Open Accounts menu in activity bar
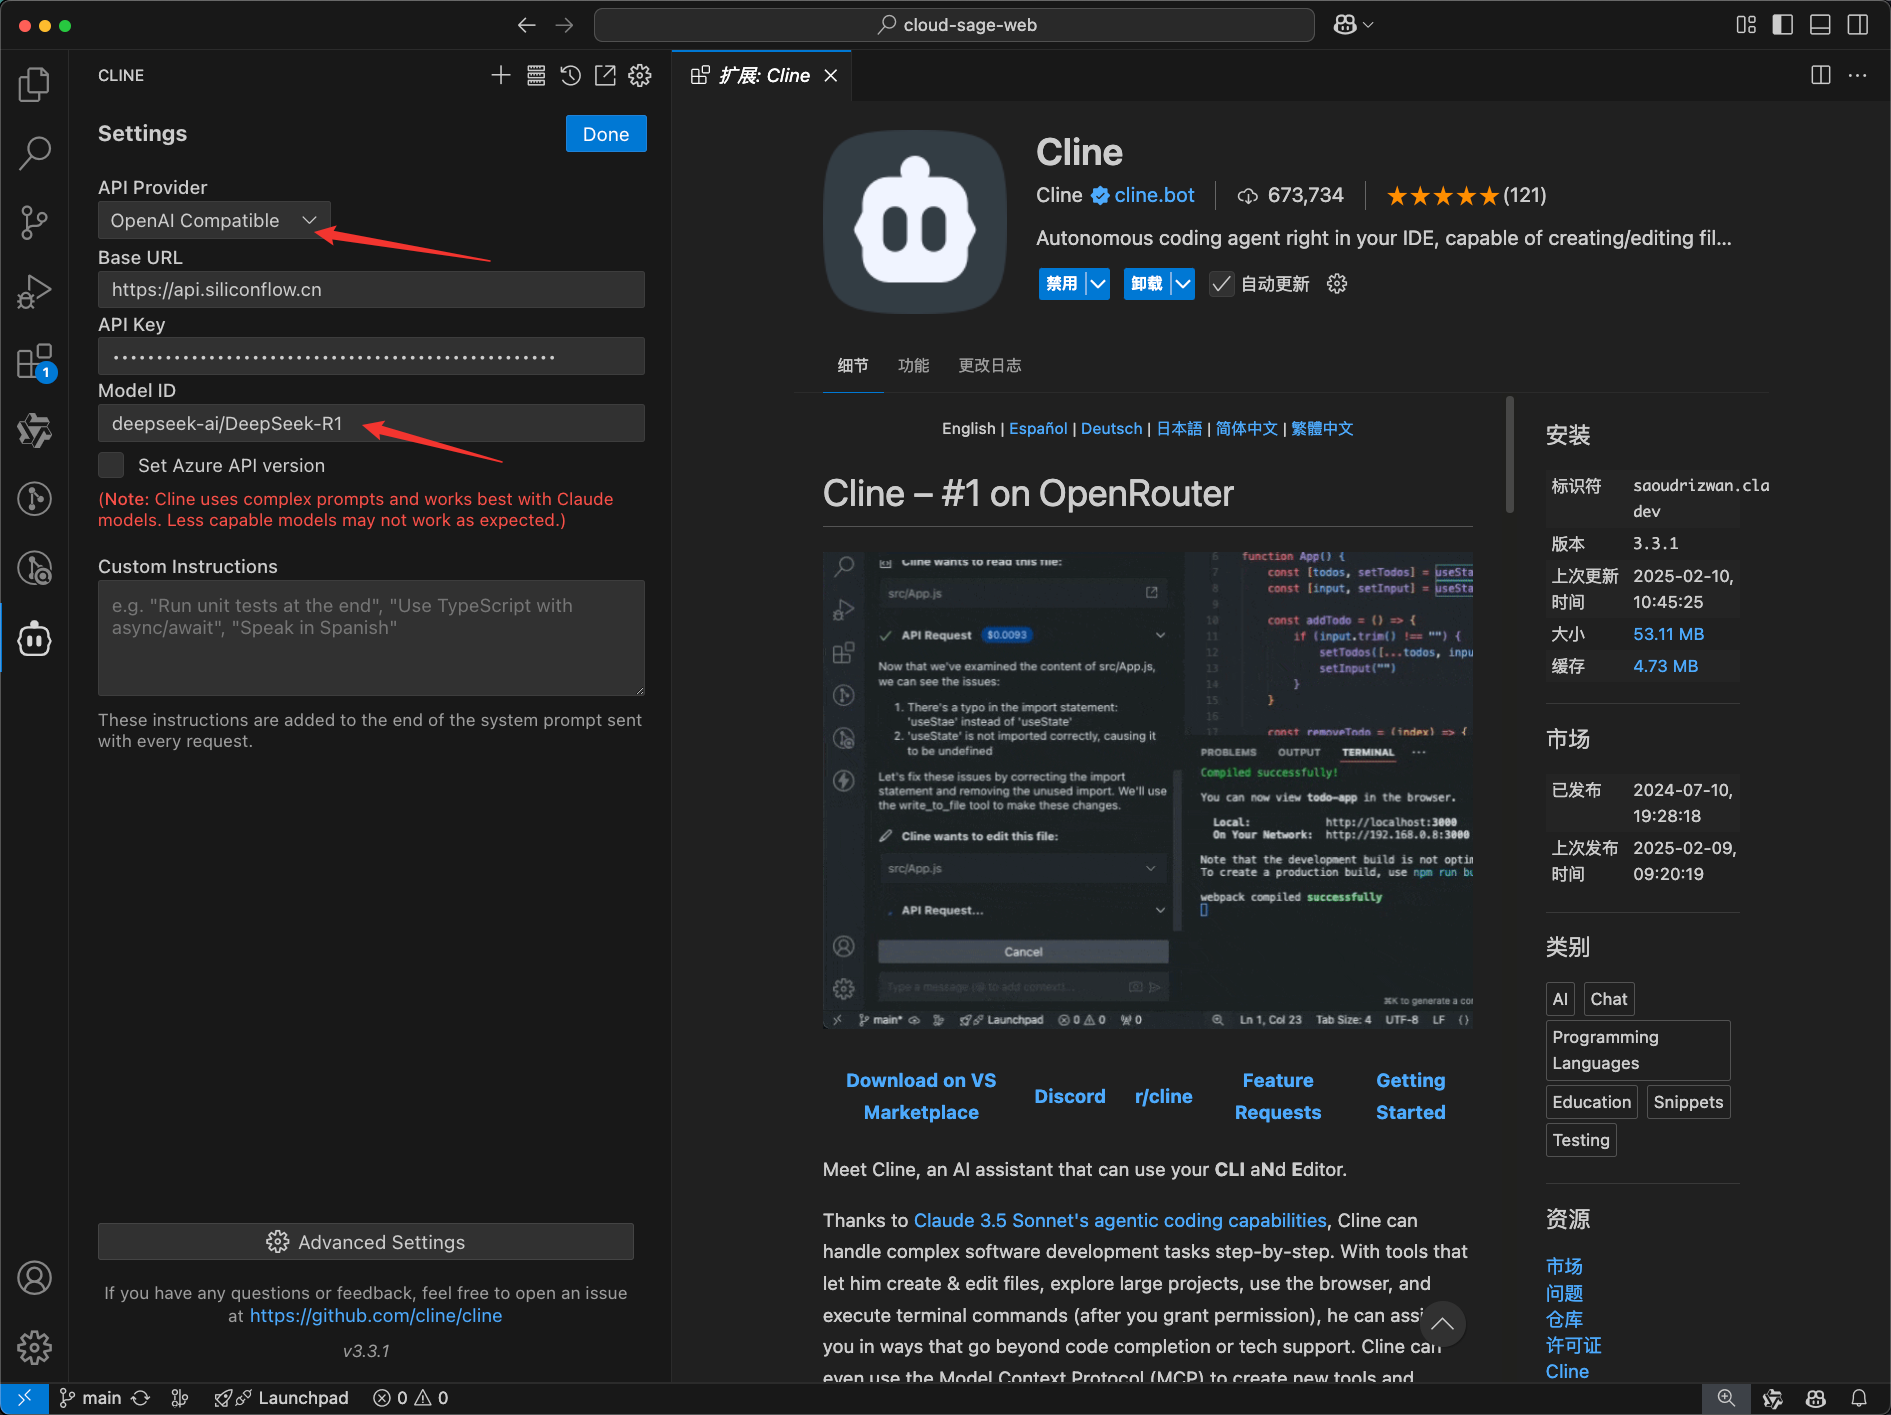This screenshot has width=1891, height=1415. 34,1278
